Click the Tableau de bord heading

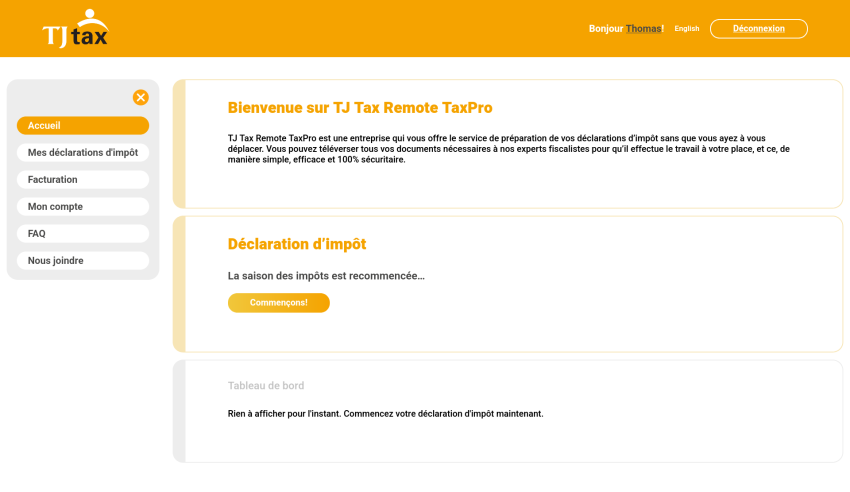click(266, 386)
